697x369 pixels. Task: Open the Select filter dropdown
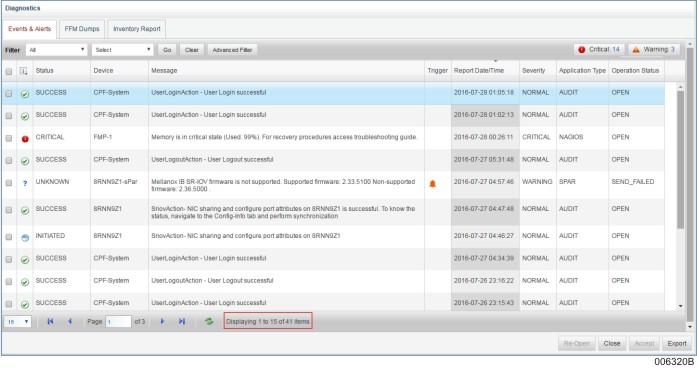[x=123, y=50]
